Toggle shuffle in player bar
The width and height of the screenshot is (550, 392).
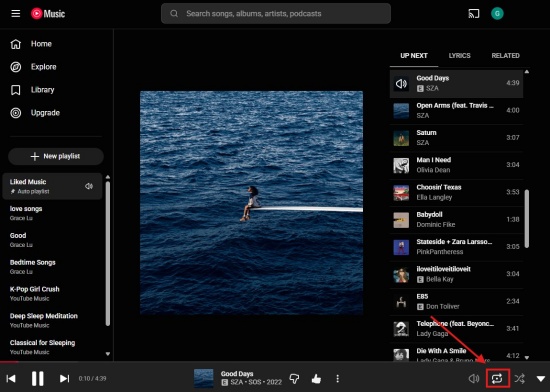tap(519, 379)
